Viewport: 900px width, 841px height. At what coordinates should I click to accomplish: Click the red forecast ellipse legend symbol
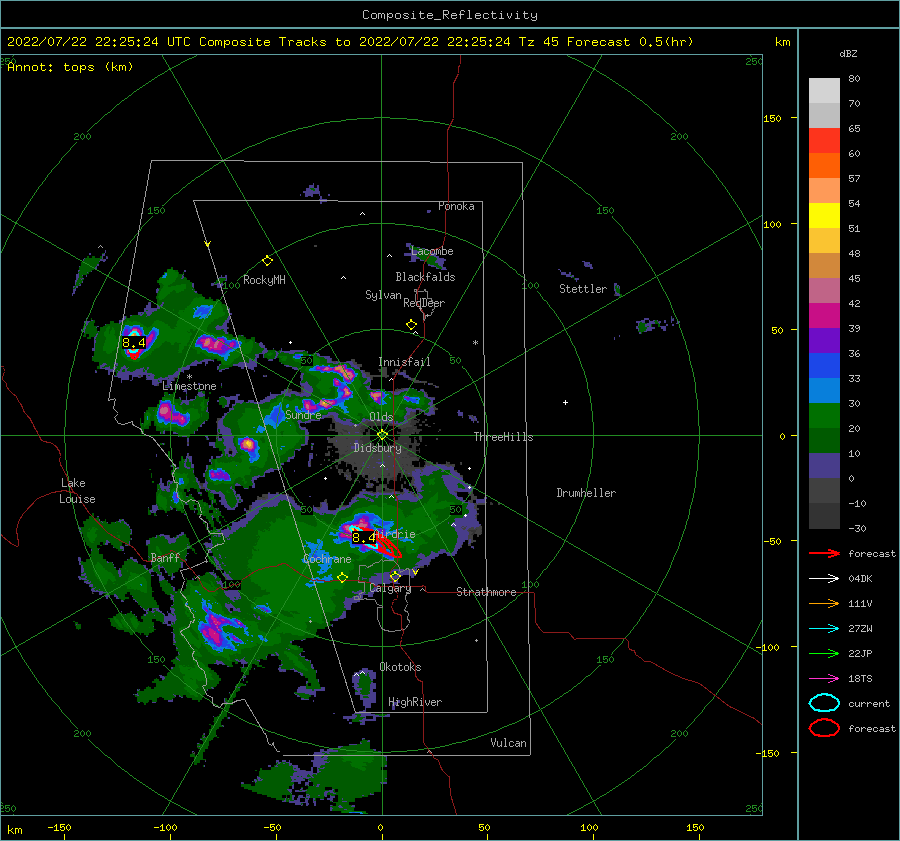[824, 728]
